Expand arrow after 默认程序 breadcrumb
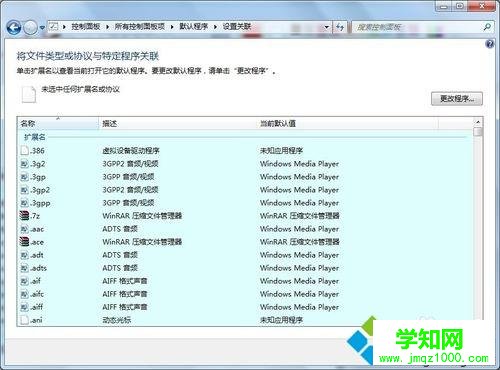Screen dimensions: 500x370 click(215, 27)
